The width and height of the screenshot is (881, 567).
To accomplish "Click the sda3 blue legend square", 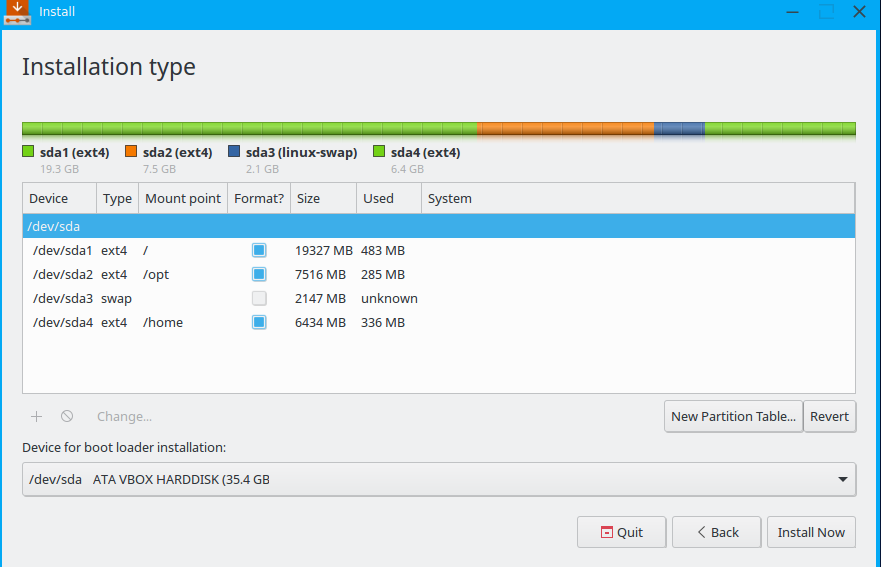I will click(234, 152).
